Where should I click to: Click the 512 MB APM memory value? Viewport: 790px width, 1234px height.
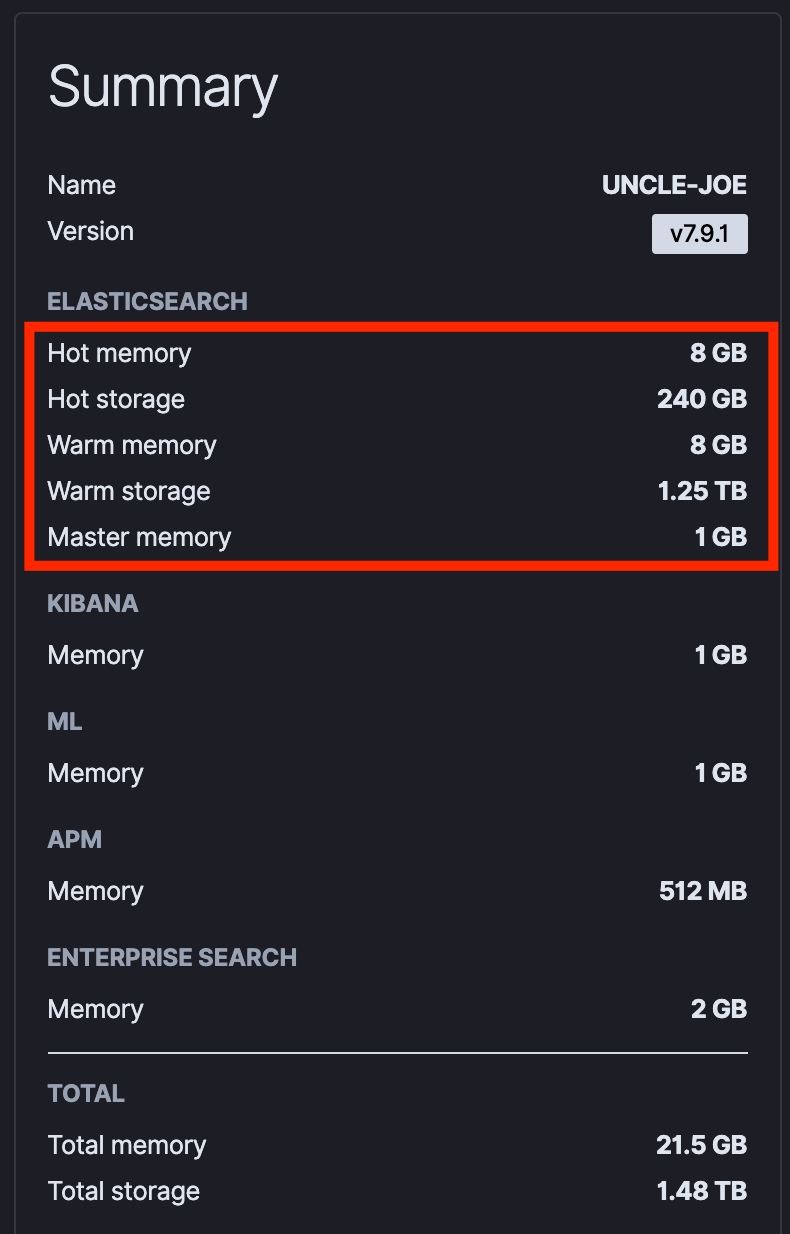point(703,891)
